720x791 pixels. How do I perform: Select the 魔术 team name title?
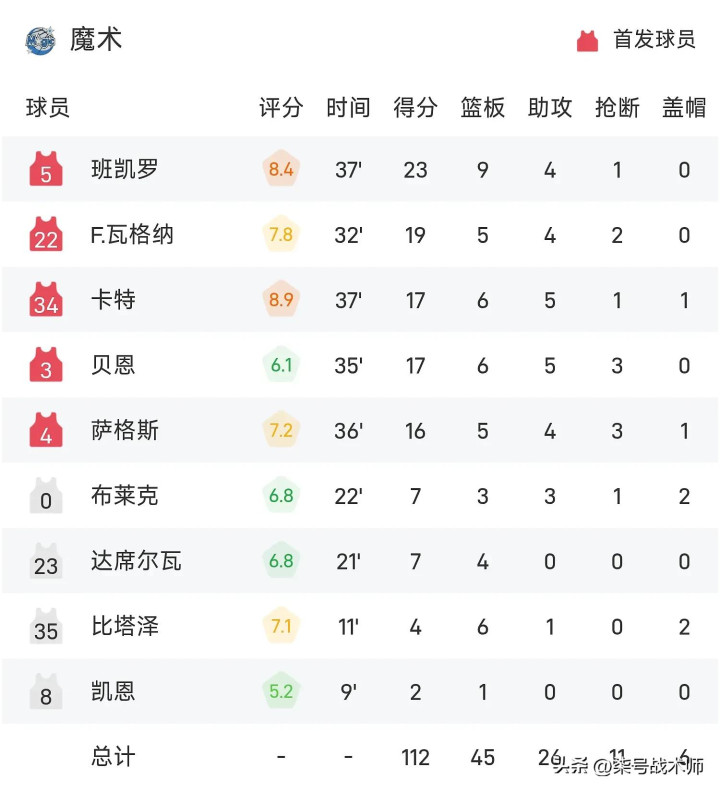[x=96, y=40]
